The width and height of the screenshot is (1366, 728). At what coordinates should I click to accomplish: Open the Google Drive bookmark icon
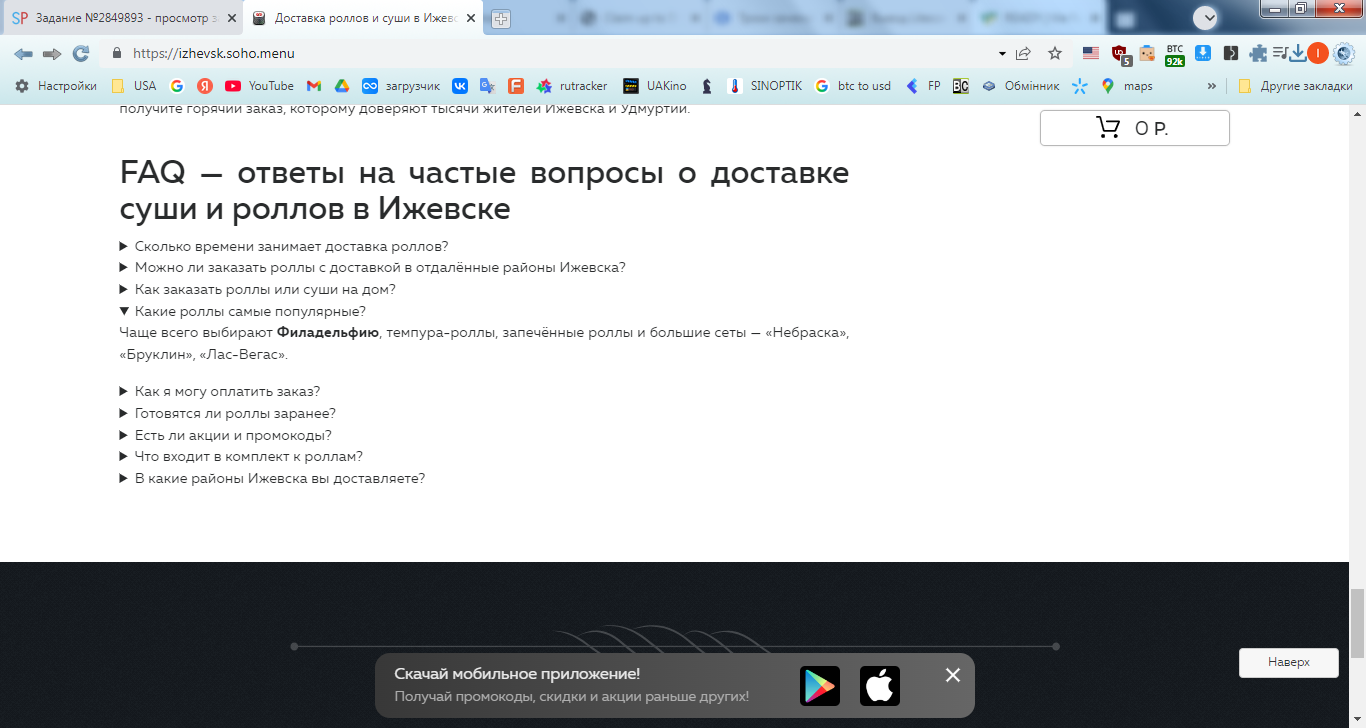(341, 86)
